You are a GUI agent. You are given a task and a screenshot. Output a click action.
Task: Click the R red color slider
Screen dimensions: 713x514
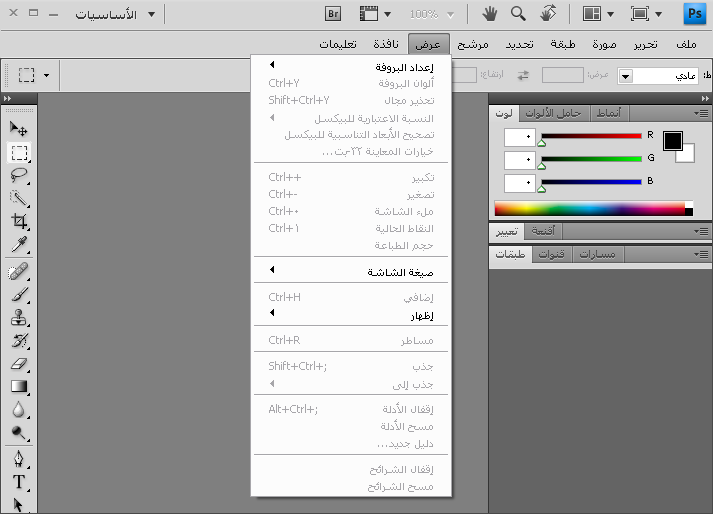590,135
